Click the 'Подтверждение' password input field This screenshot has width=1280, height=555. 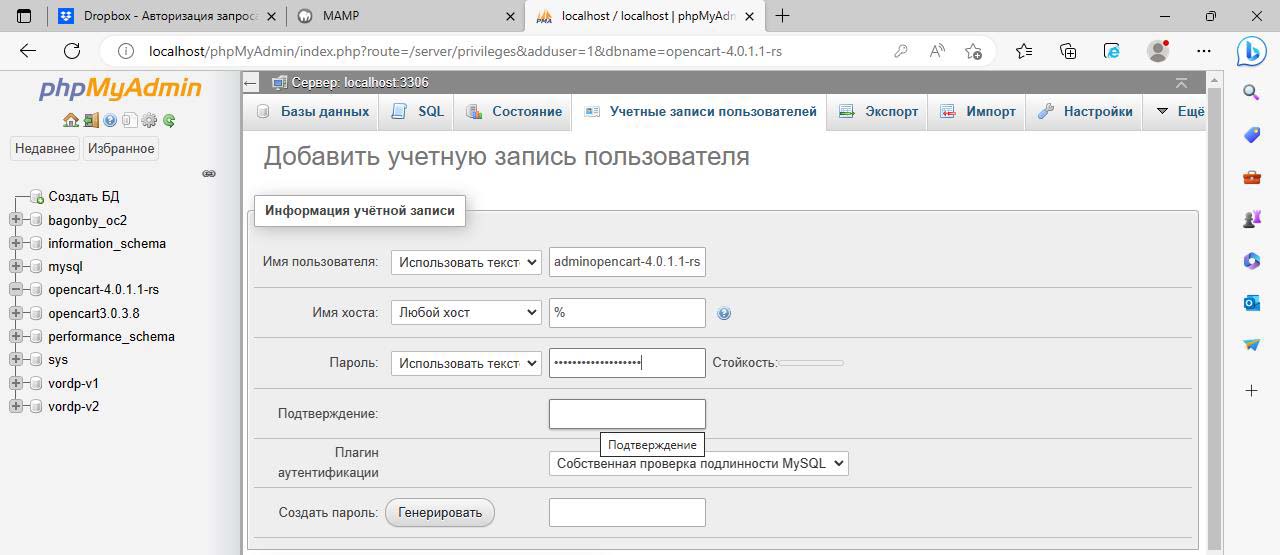pyautogui.click(x=627, y=414)
